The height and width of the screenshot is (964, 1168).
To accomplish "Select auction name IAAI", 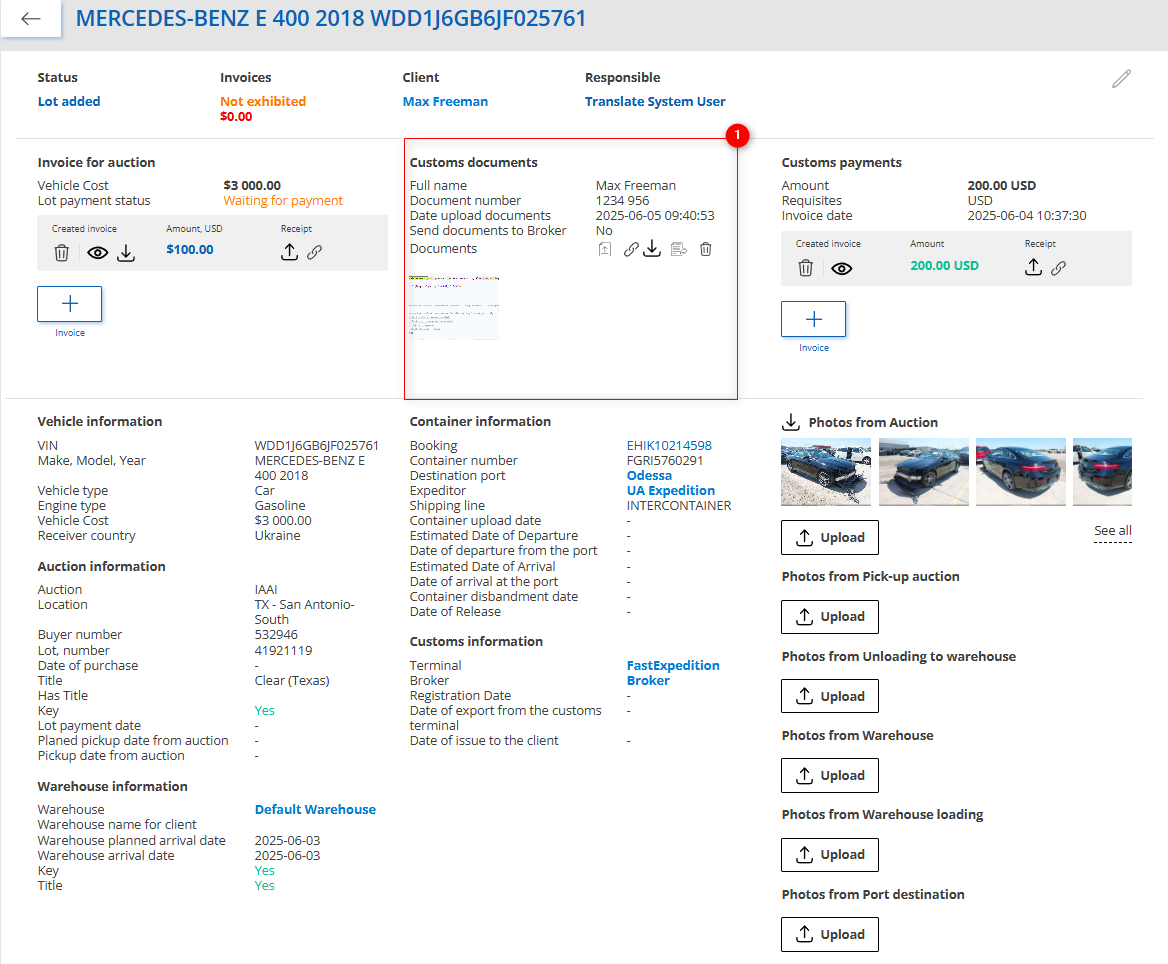I will coord(266,589).
